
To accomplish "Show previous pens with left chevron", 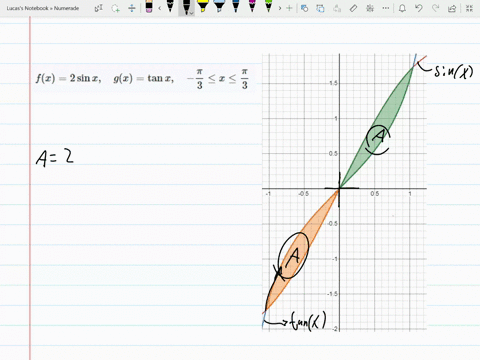I will coord(160,8).
